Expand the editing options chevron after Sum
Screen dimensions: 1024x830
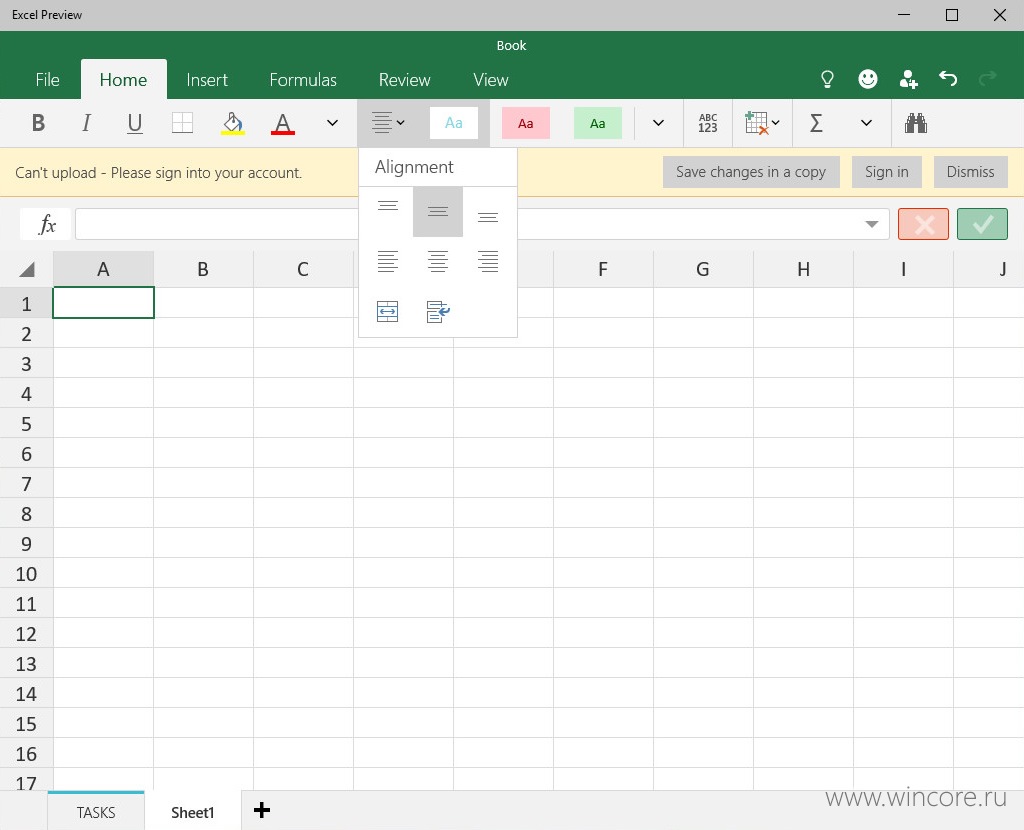[867, 123]
